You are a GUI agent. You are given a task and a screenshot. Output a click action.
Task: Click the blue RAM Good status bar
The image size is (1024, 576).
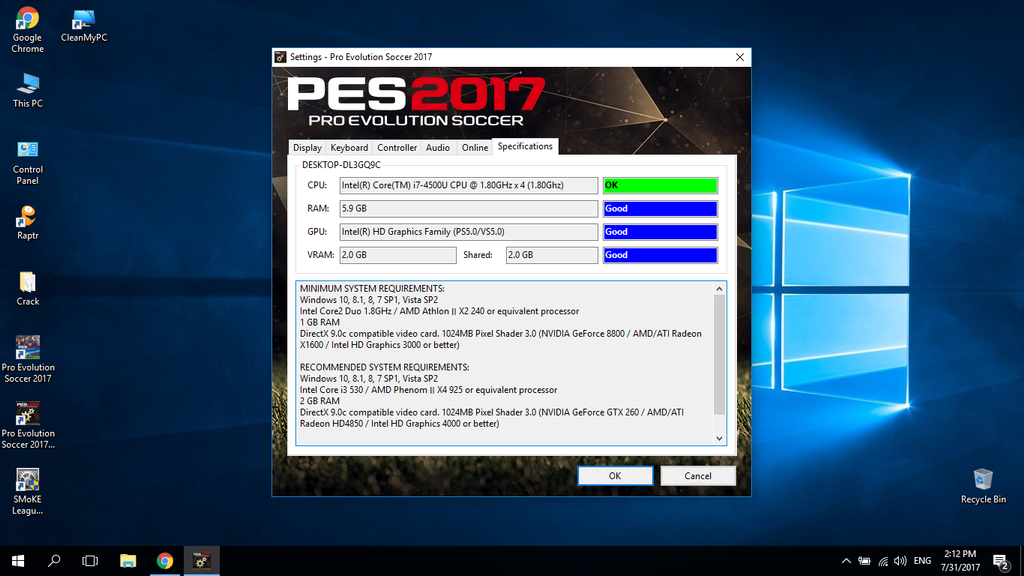(x=660, y=209)
